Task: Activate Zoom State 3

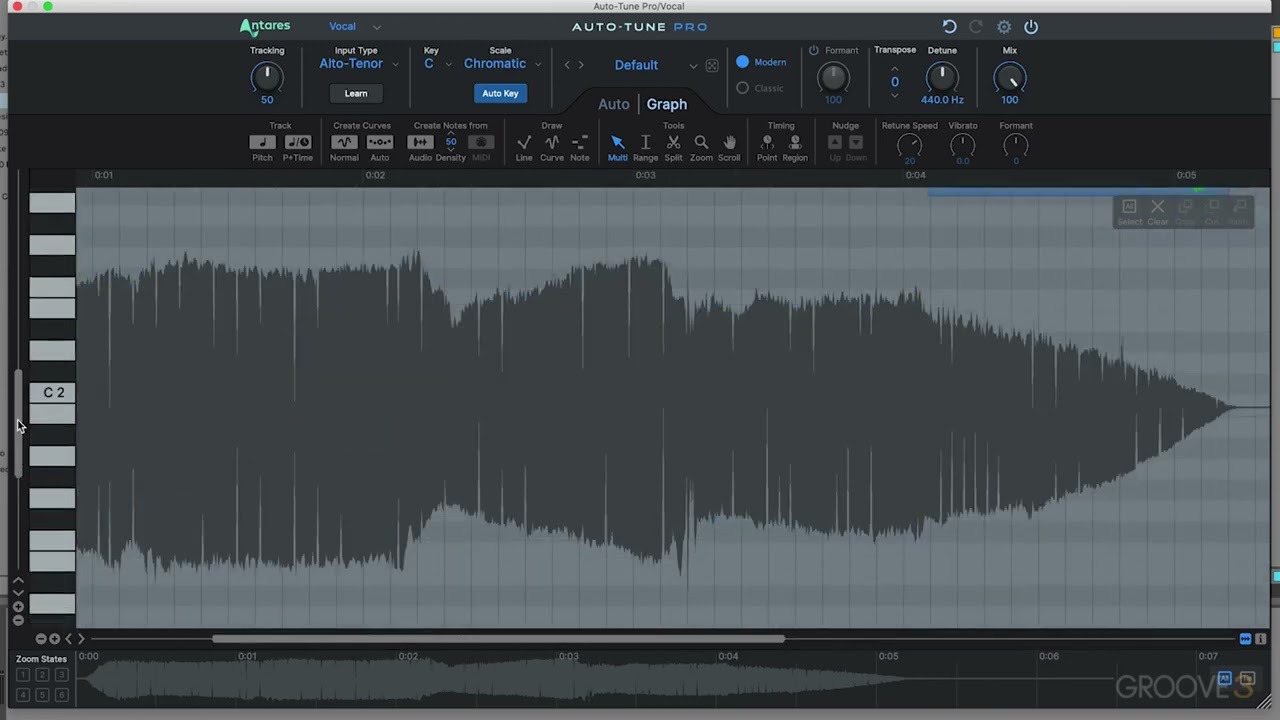Action: click(x=61, y=675)
